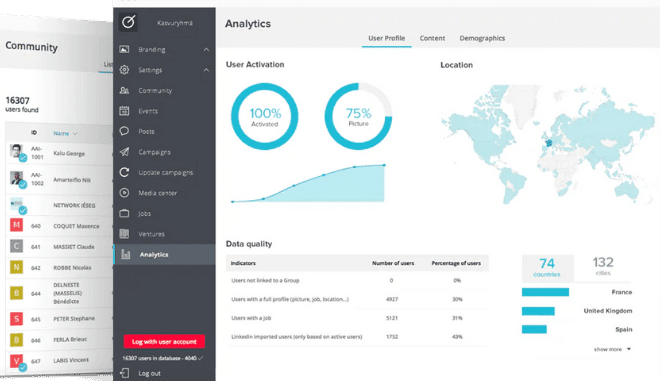This screenshot has height=381, width=661.
Task: Select the 74 countries tab
Action: pyautogui.click(x=547, y=268)
